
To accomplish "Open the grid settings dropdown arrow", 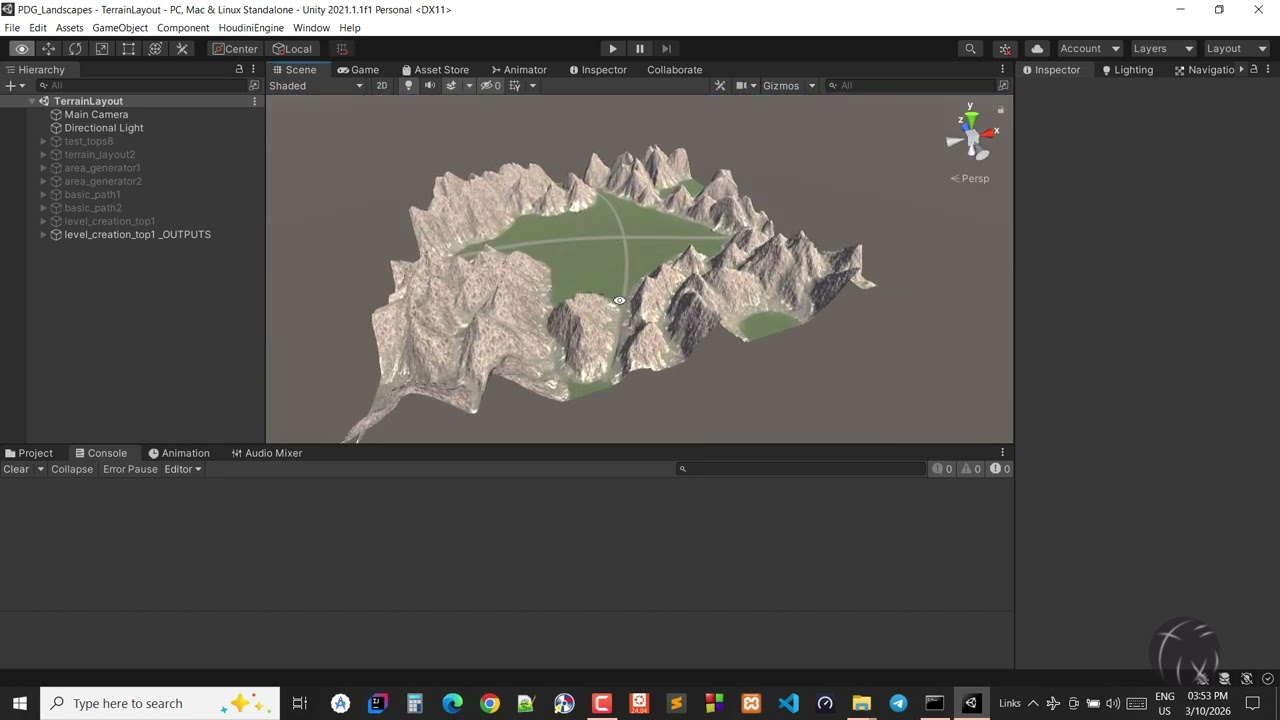I will 533,86.
